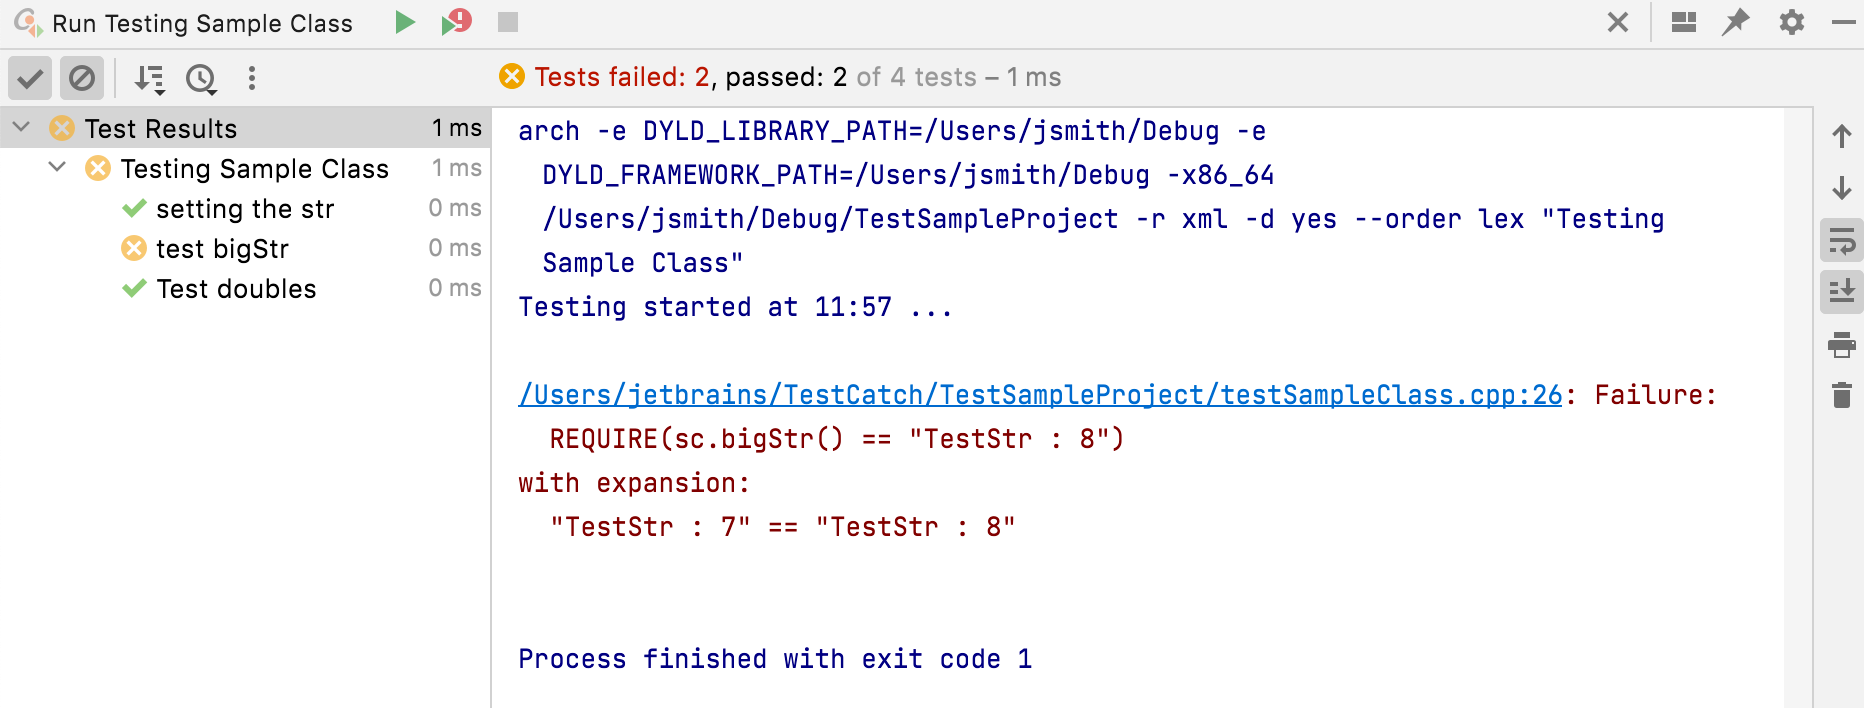The height and width of the screenshot is (708, 1864).
Task: Toggle Show Passed tests filter
Action: pos(30,78)
